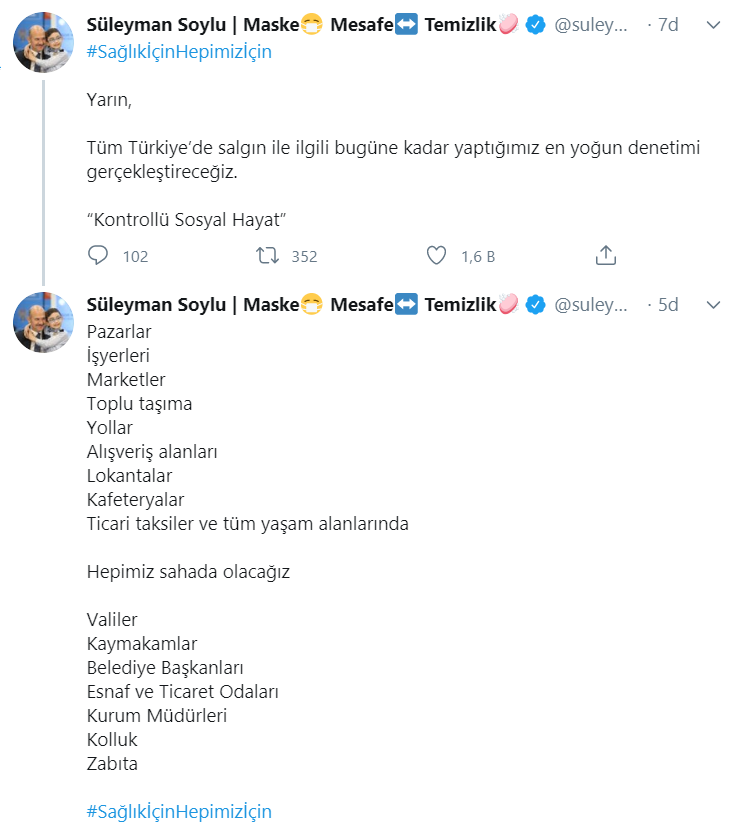Open the second tweet's more-options chevron

pyautogui.click(x=713, y=304)
